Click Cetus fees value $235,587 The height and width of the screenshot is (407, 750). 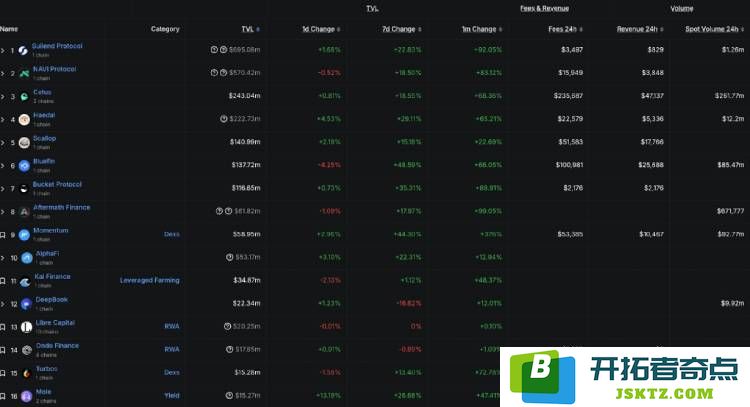pyautogui.click(x=568, y=96)
